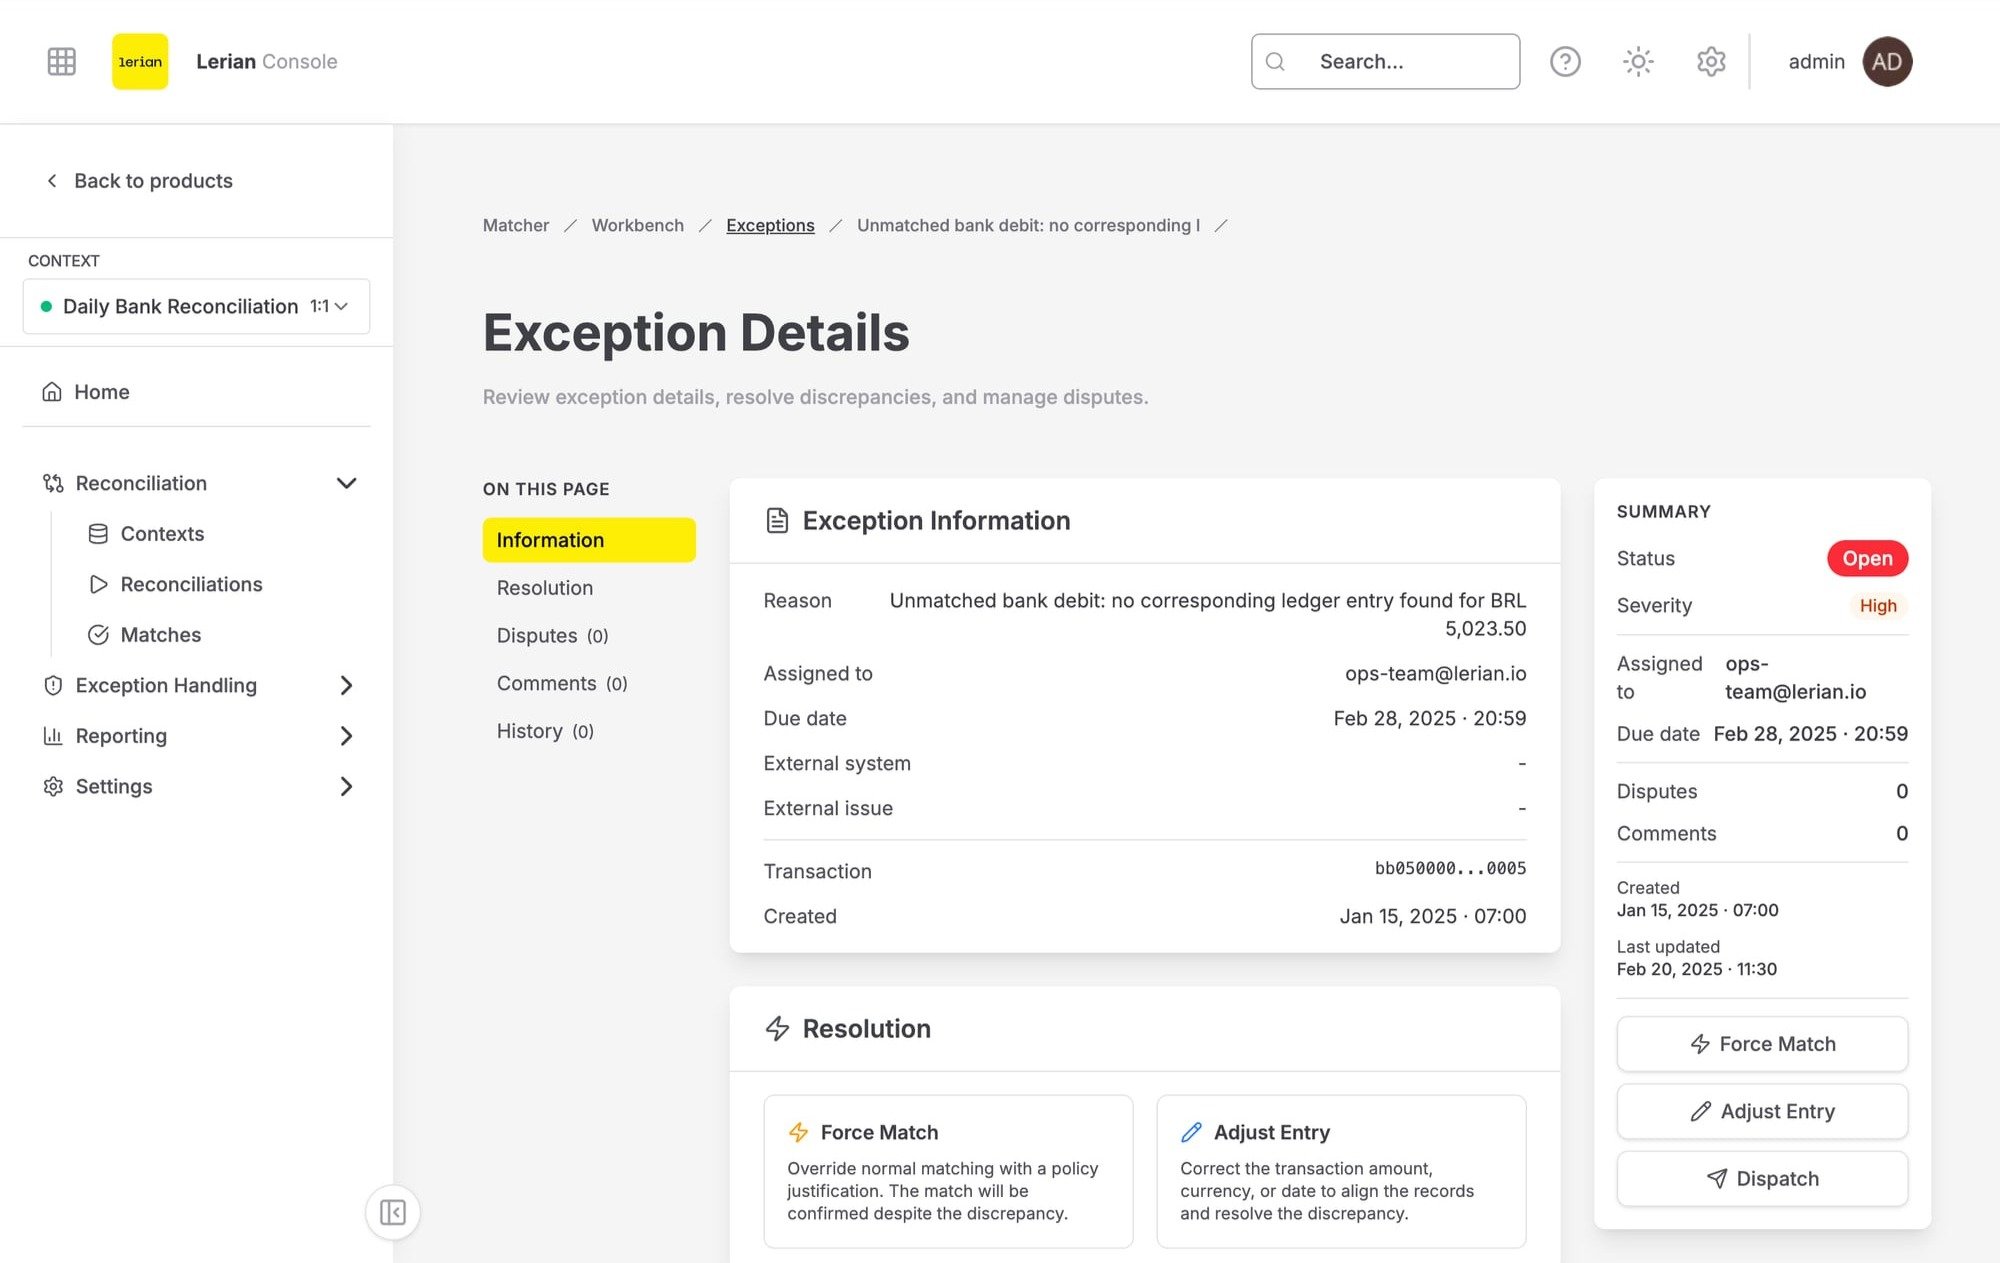2000x1263 pixels.
Task: Click the admin username label
Action: [1816, 61]
